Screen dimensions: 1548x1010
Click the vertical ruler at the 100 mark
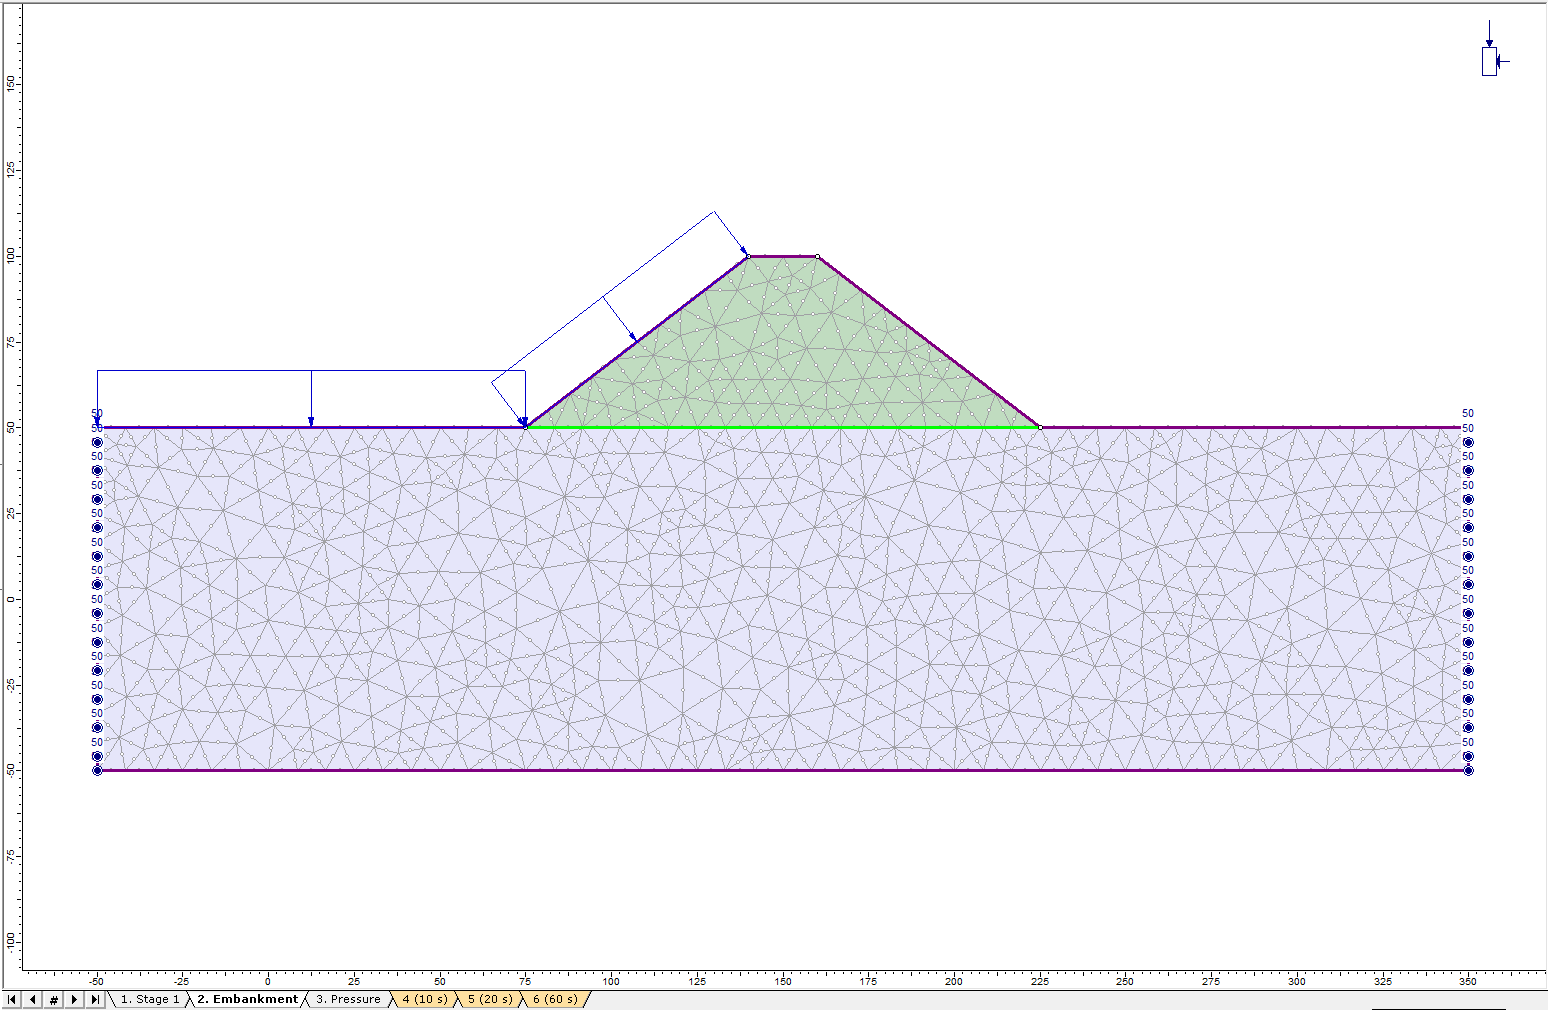pos(10,256)
